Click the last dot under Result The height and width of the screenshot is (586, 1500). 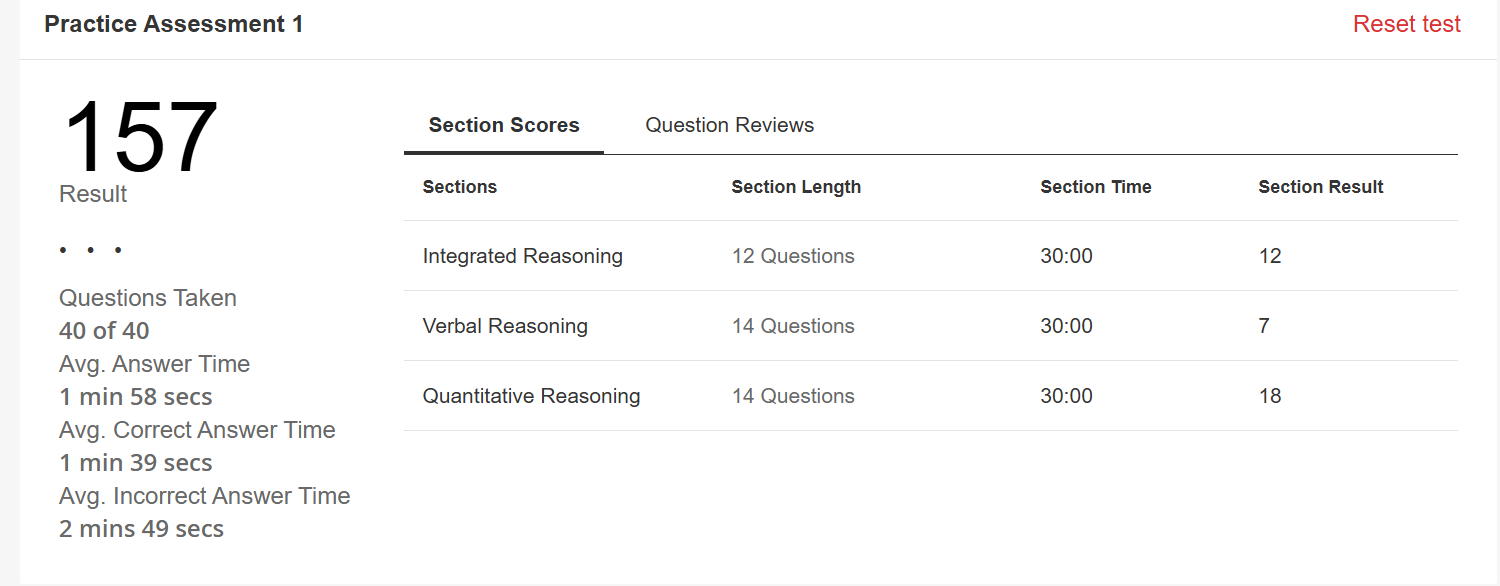[118, 249]
